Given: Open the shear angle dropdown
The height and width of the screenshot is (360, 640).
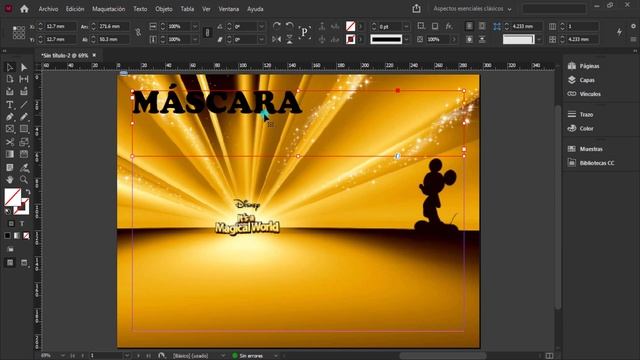Looking at the screenshot, I should (262, 39).
